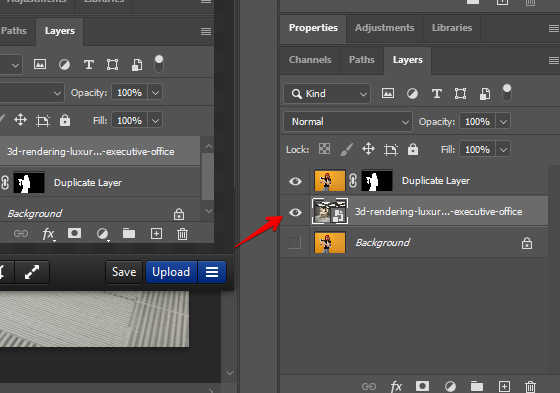The height and width of the screenshot is (393, 560).
Task: Filter smart objects in right Layers panel
Action: (x=485, y=94)
